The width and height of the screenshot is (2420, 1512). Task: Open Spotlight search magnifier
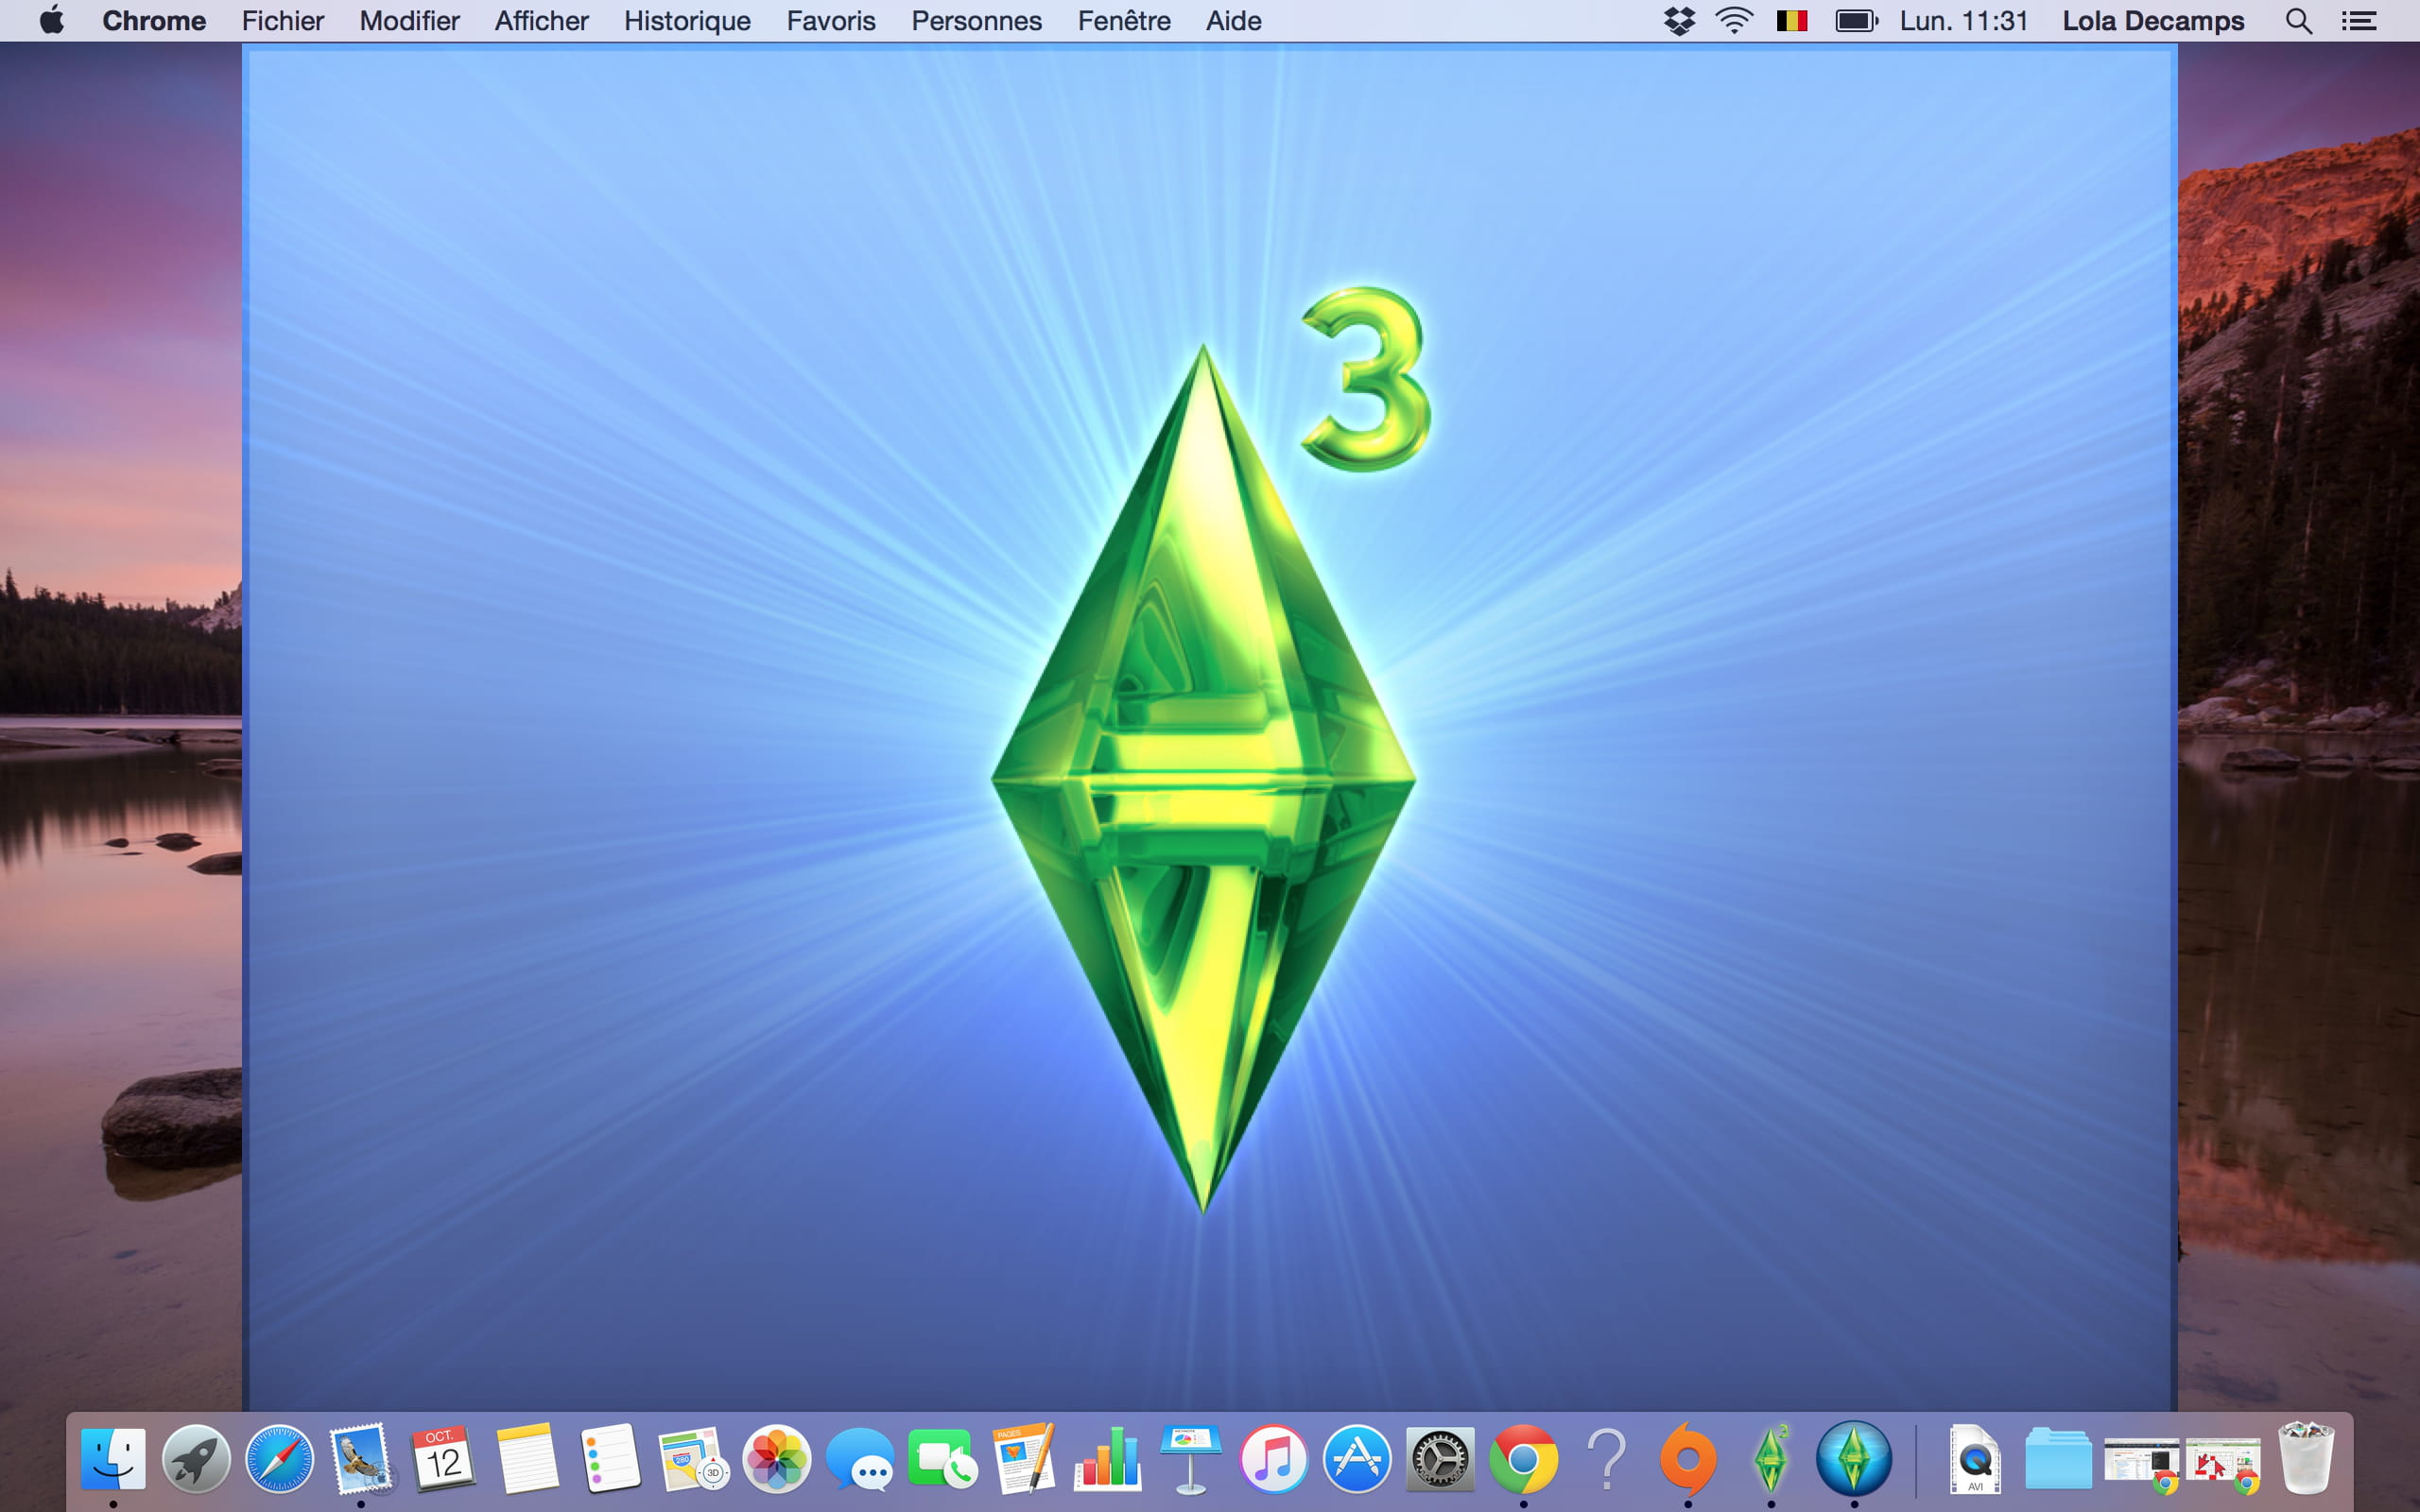coord(2299,21)
